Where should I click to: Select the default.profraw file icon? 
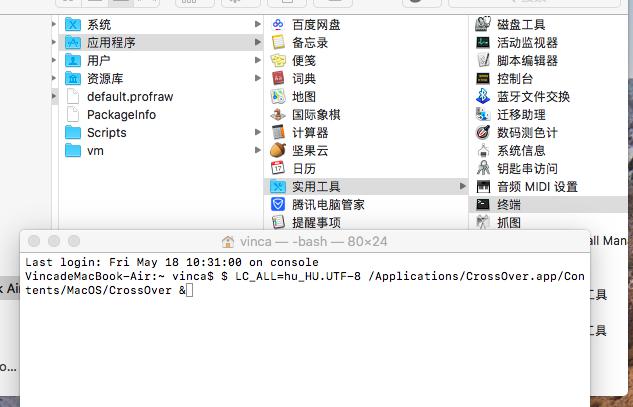tap(73, 97)
